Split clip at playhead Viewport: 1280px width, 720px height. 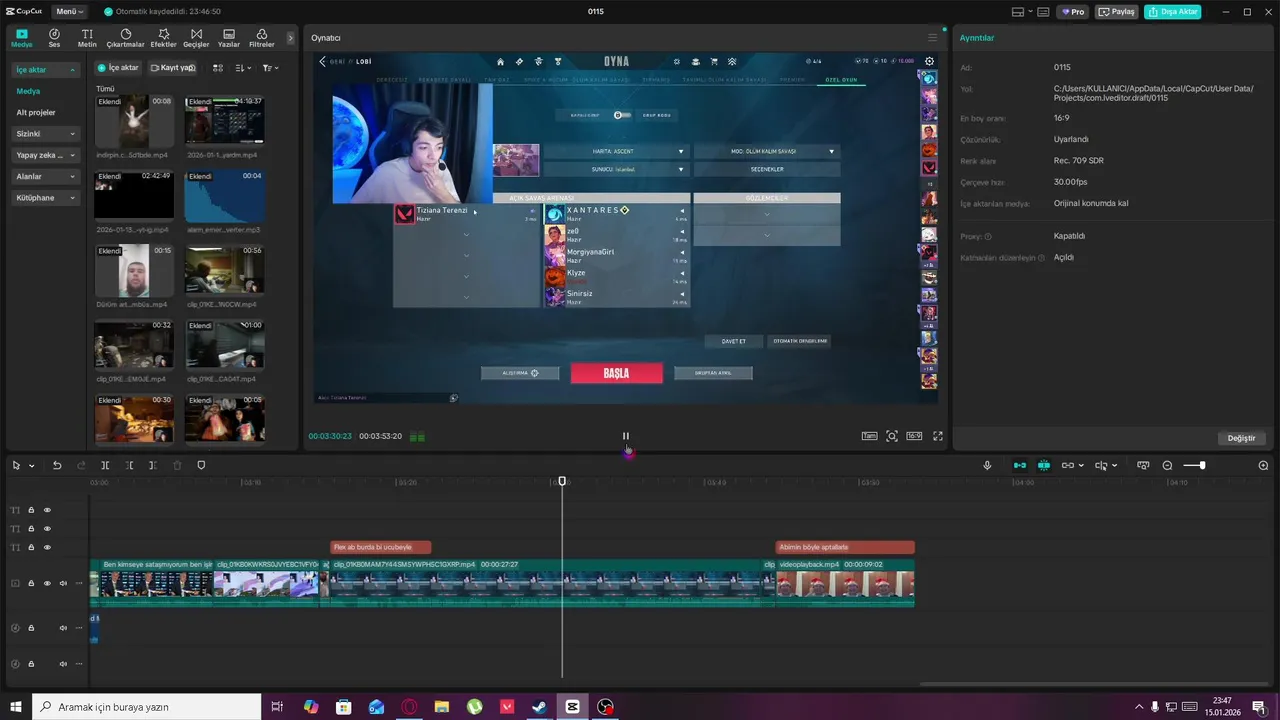click(x=105, y=466)
